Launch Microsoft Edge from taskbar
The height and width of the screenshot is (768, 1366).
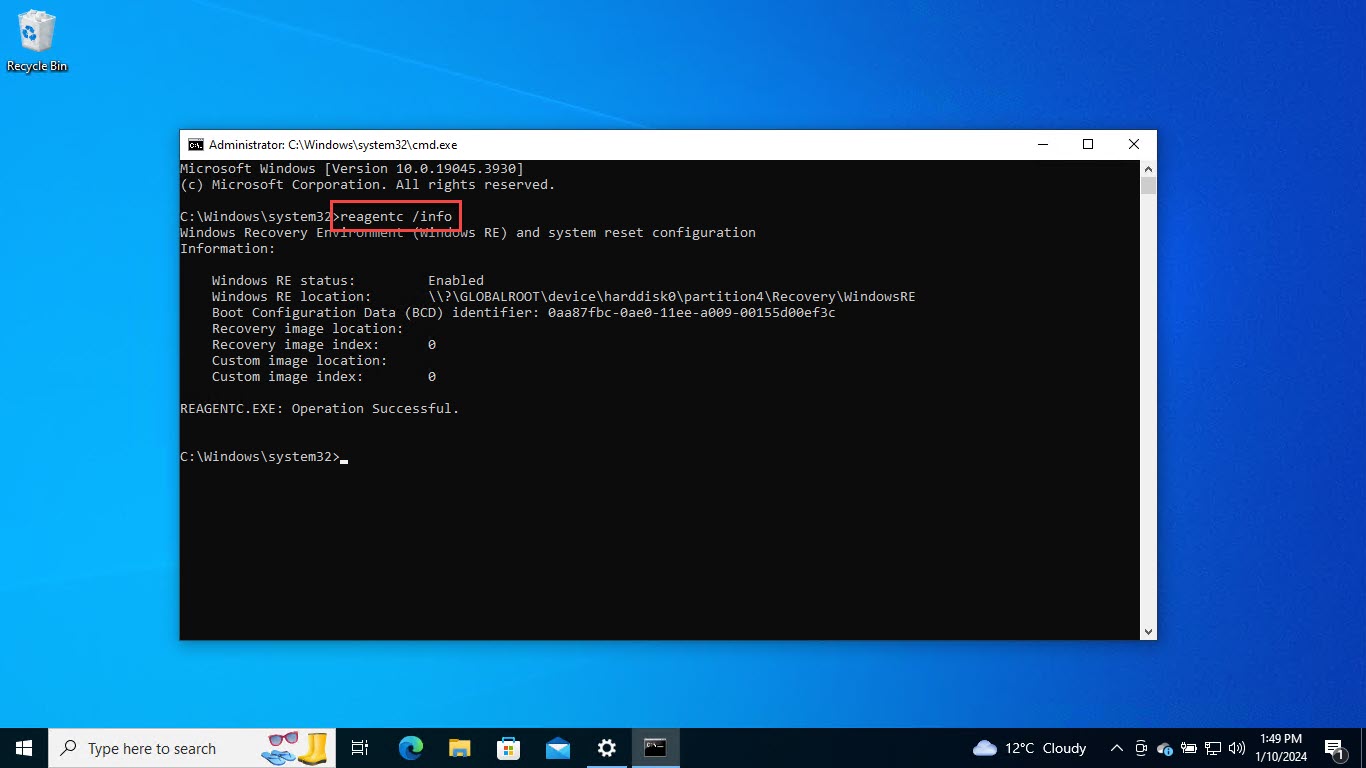click(410, 748)
